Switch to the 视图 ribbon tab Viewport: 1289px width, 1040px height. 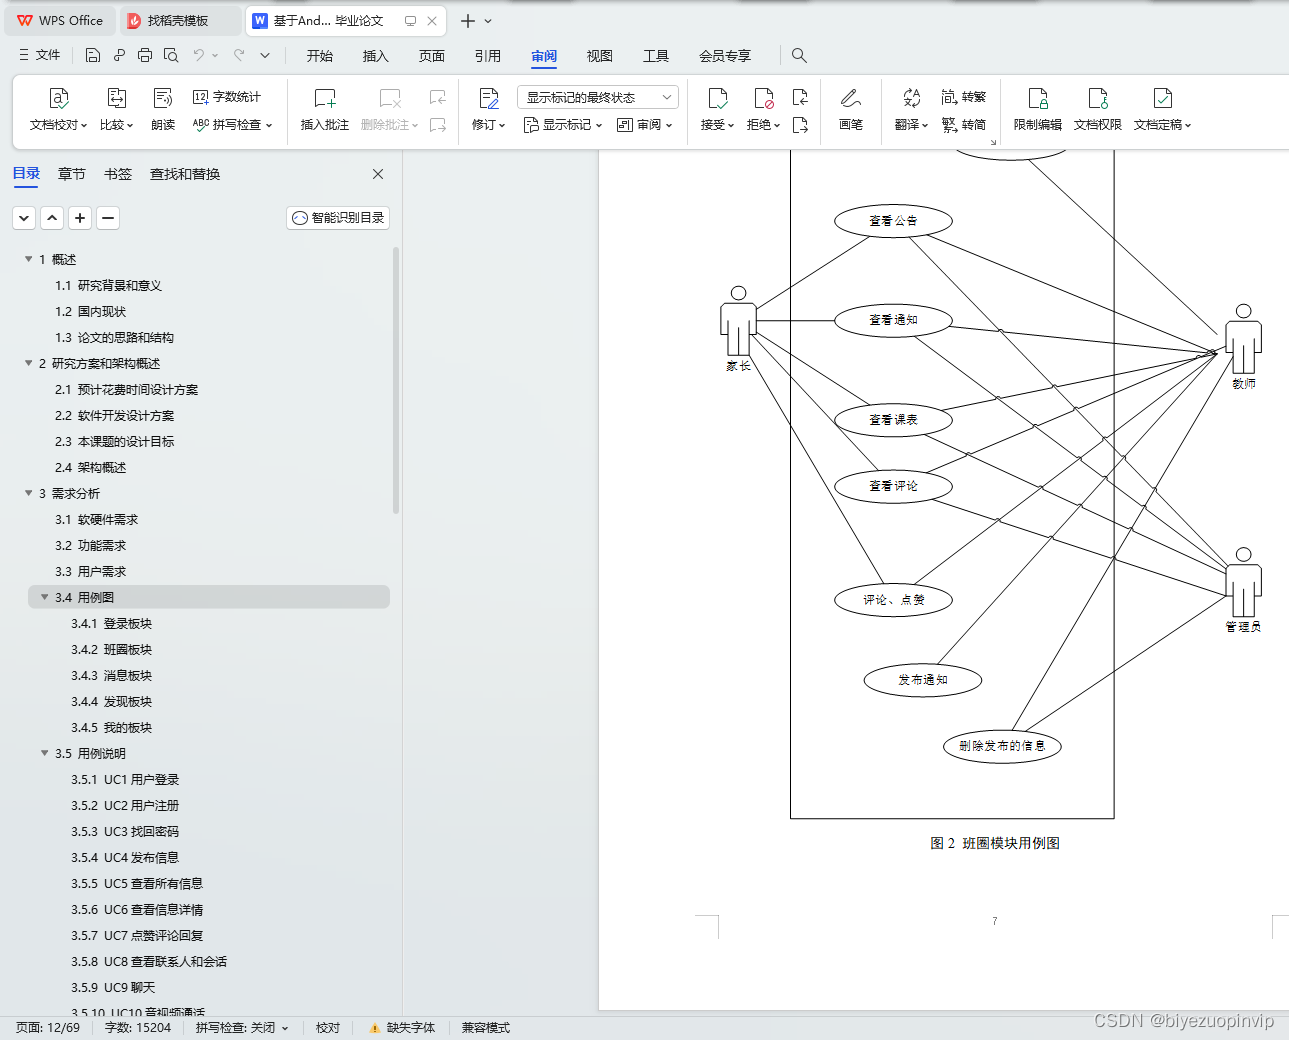pyautogui.click(x=600, y=56)
